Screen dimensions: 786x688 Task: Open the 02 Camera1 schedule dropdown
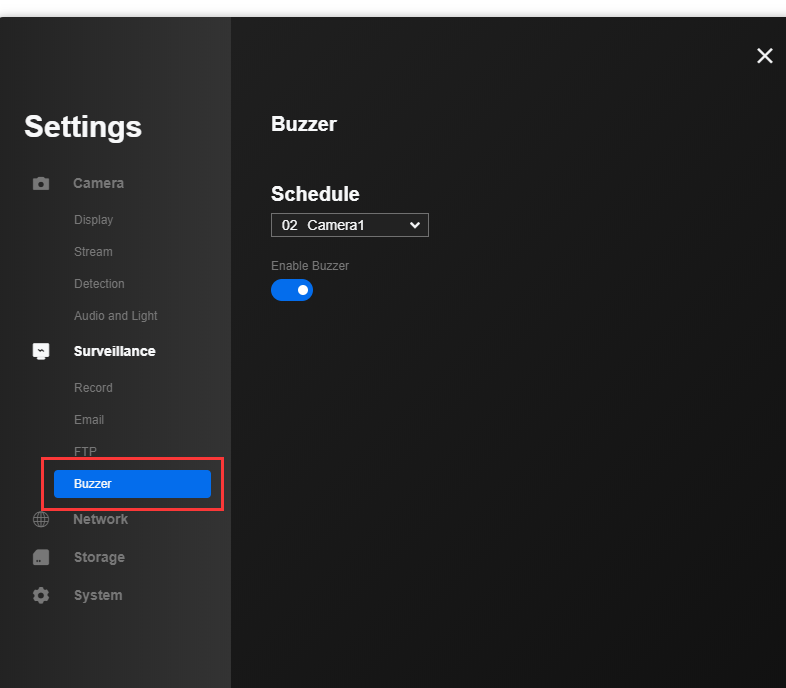point(349,225)
